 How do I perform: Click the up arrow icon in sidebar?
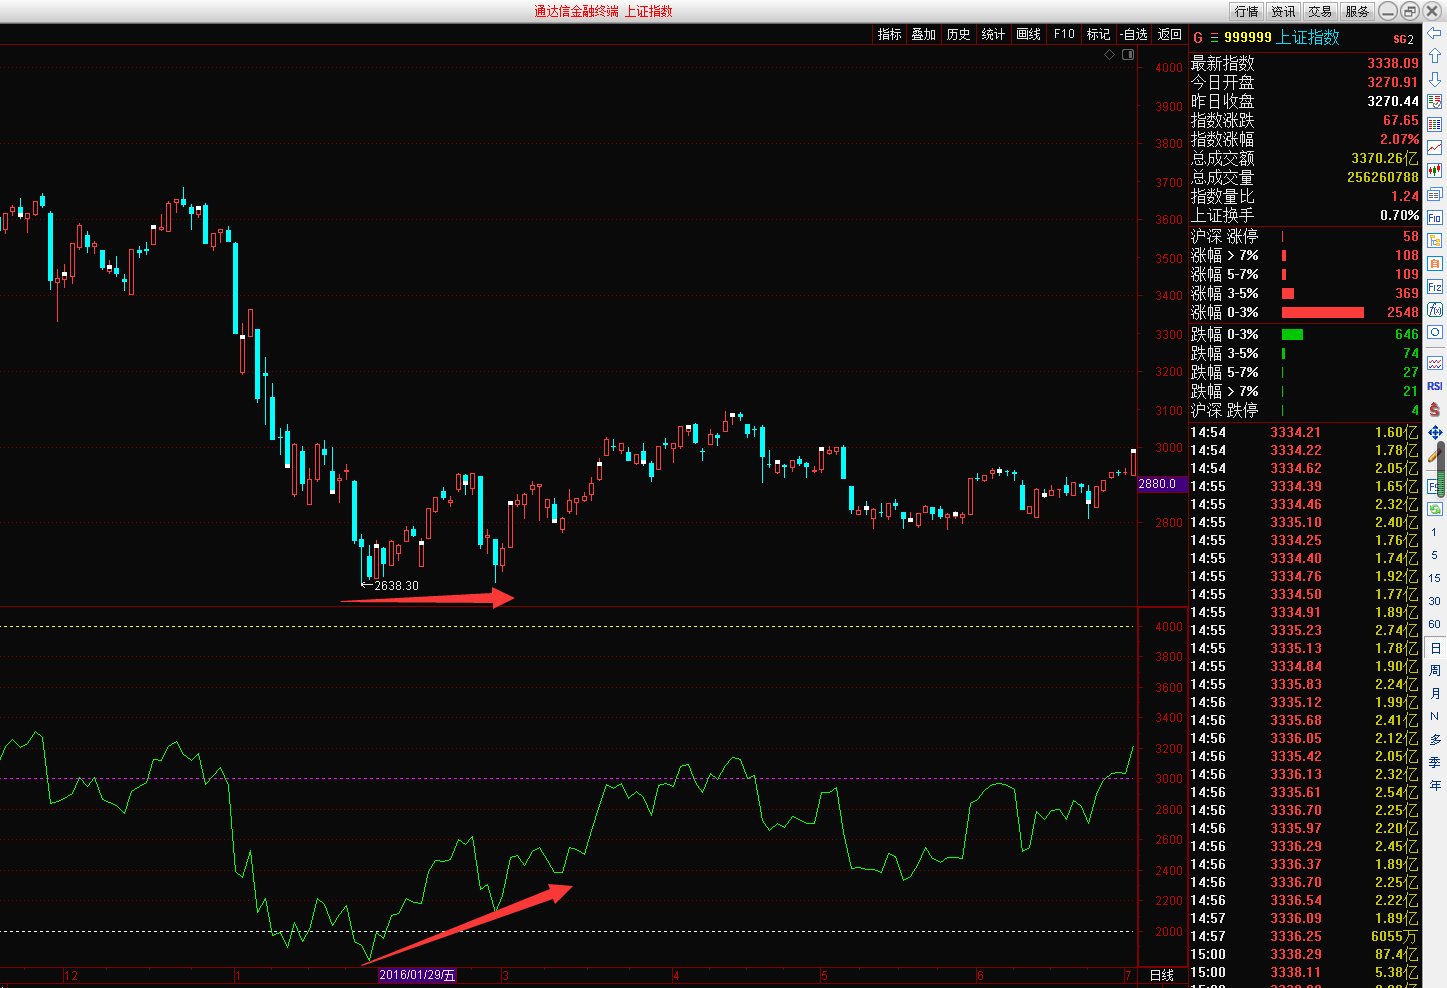pyautogui.click(x=1434, y=56)
